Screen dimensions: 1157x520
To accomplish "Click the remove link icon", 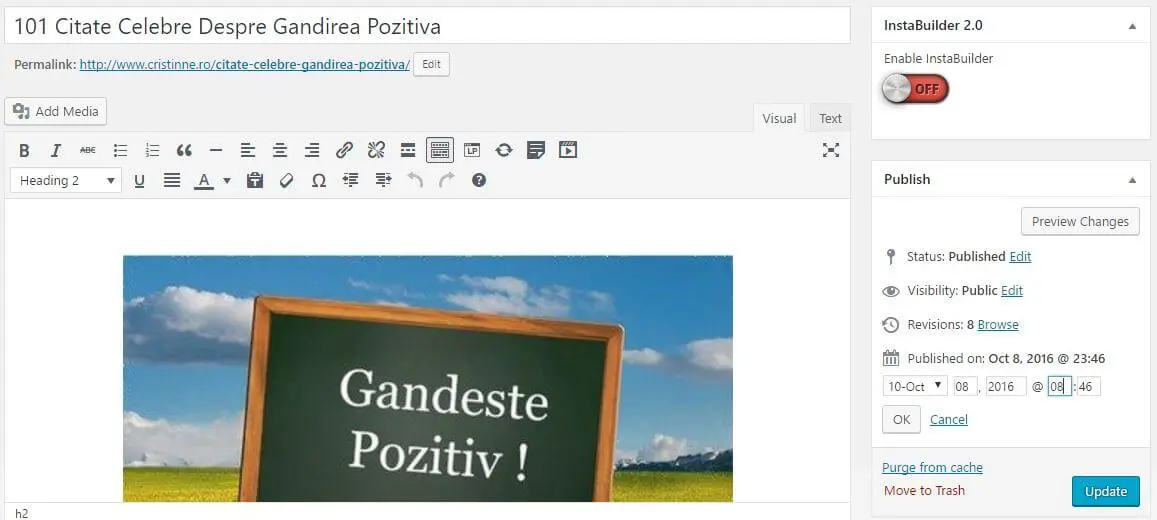I will click(376, 151).
